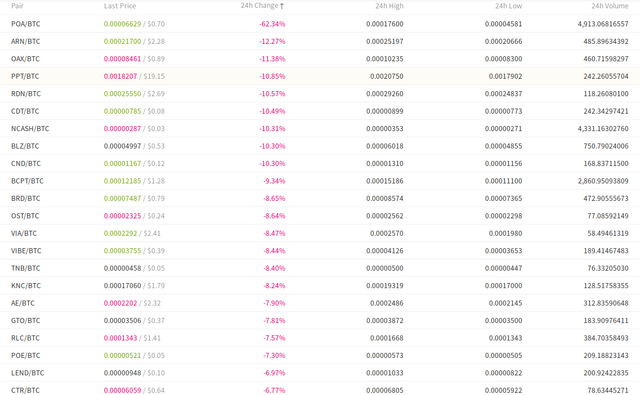Click OAX/BTC 24h low 0.00008300
This screenshot has width=640, height=395.
[x=504, y=59]
